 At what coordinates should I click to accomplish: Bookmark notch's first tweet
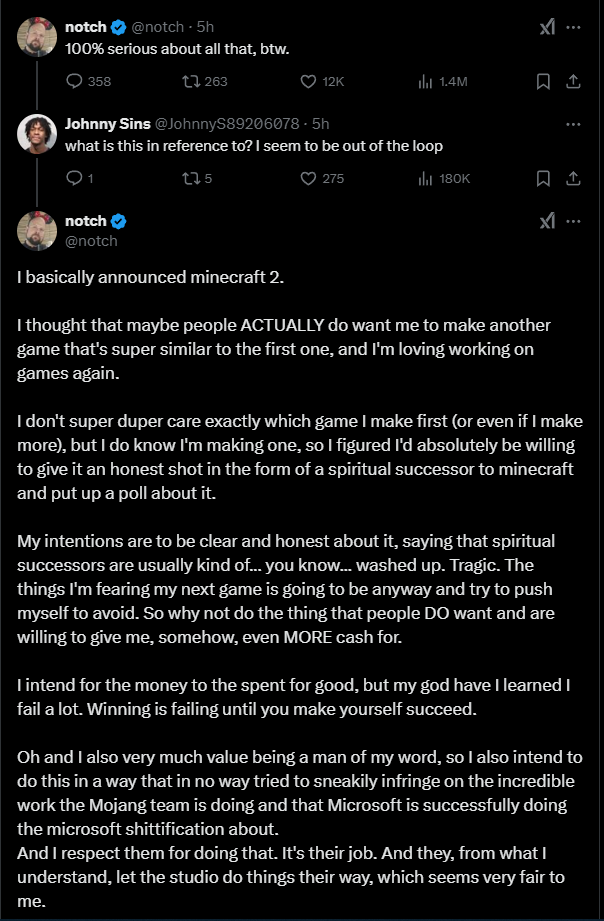[x=543, y=82]
